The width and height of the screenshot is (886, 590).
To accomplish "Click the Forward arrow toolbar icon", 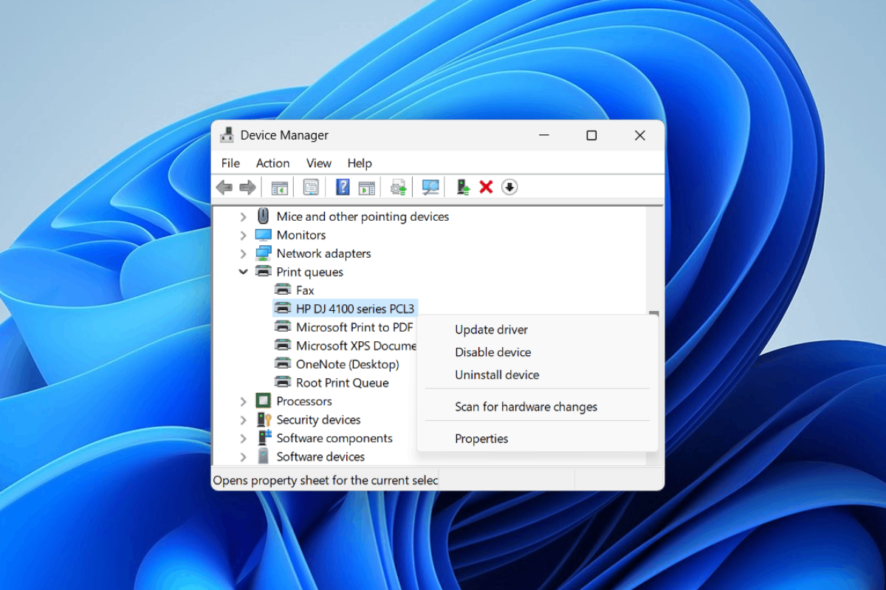I will tap(247, 187).
